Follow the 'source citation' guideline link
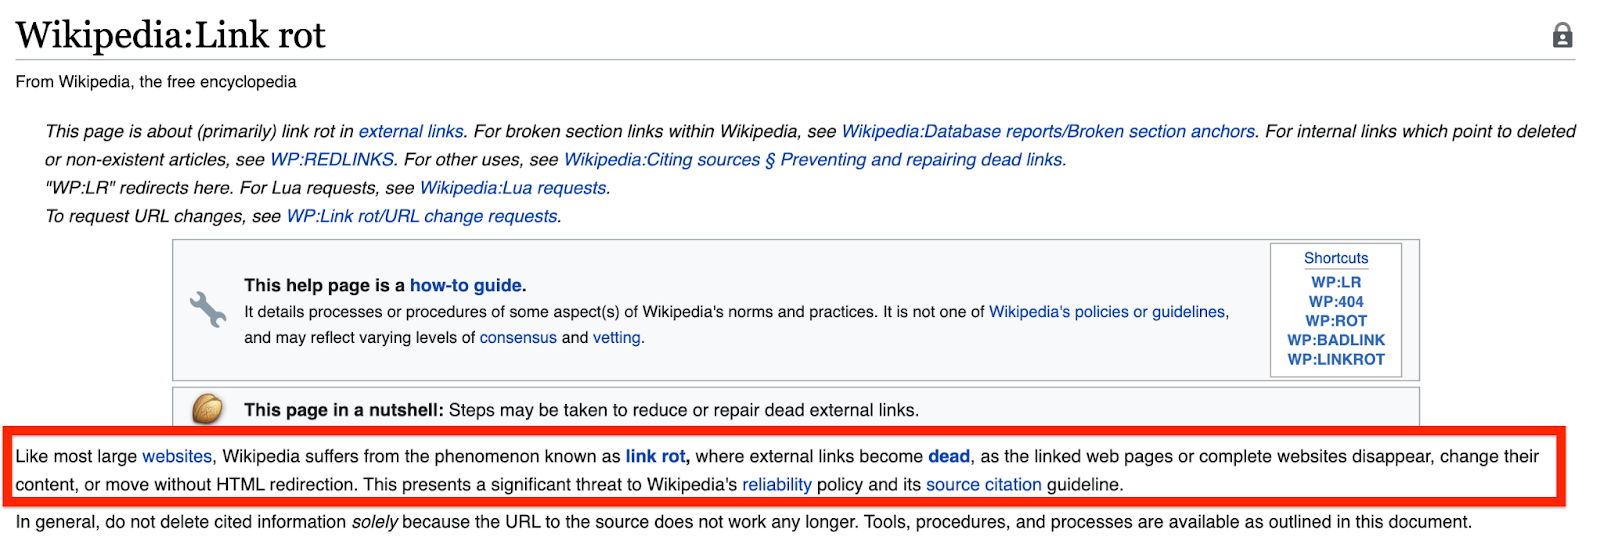The width and height of the screenshot is (1600, 543). point(984,485)
